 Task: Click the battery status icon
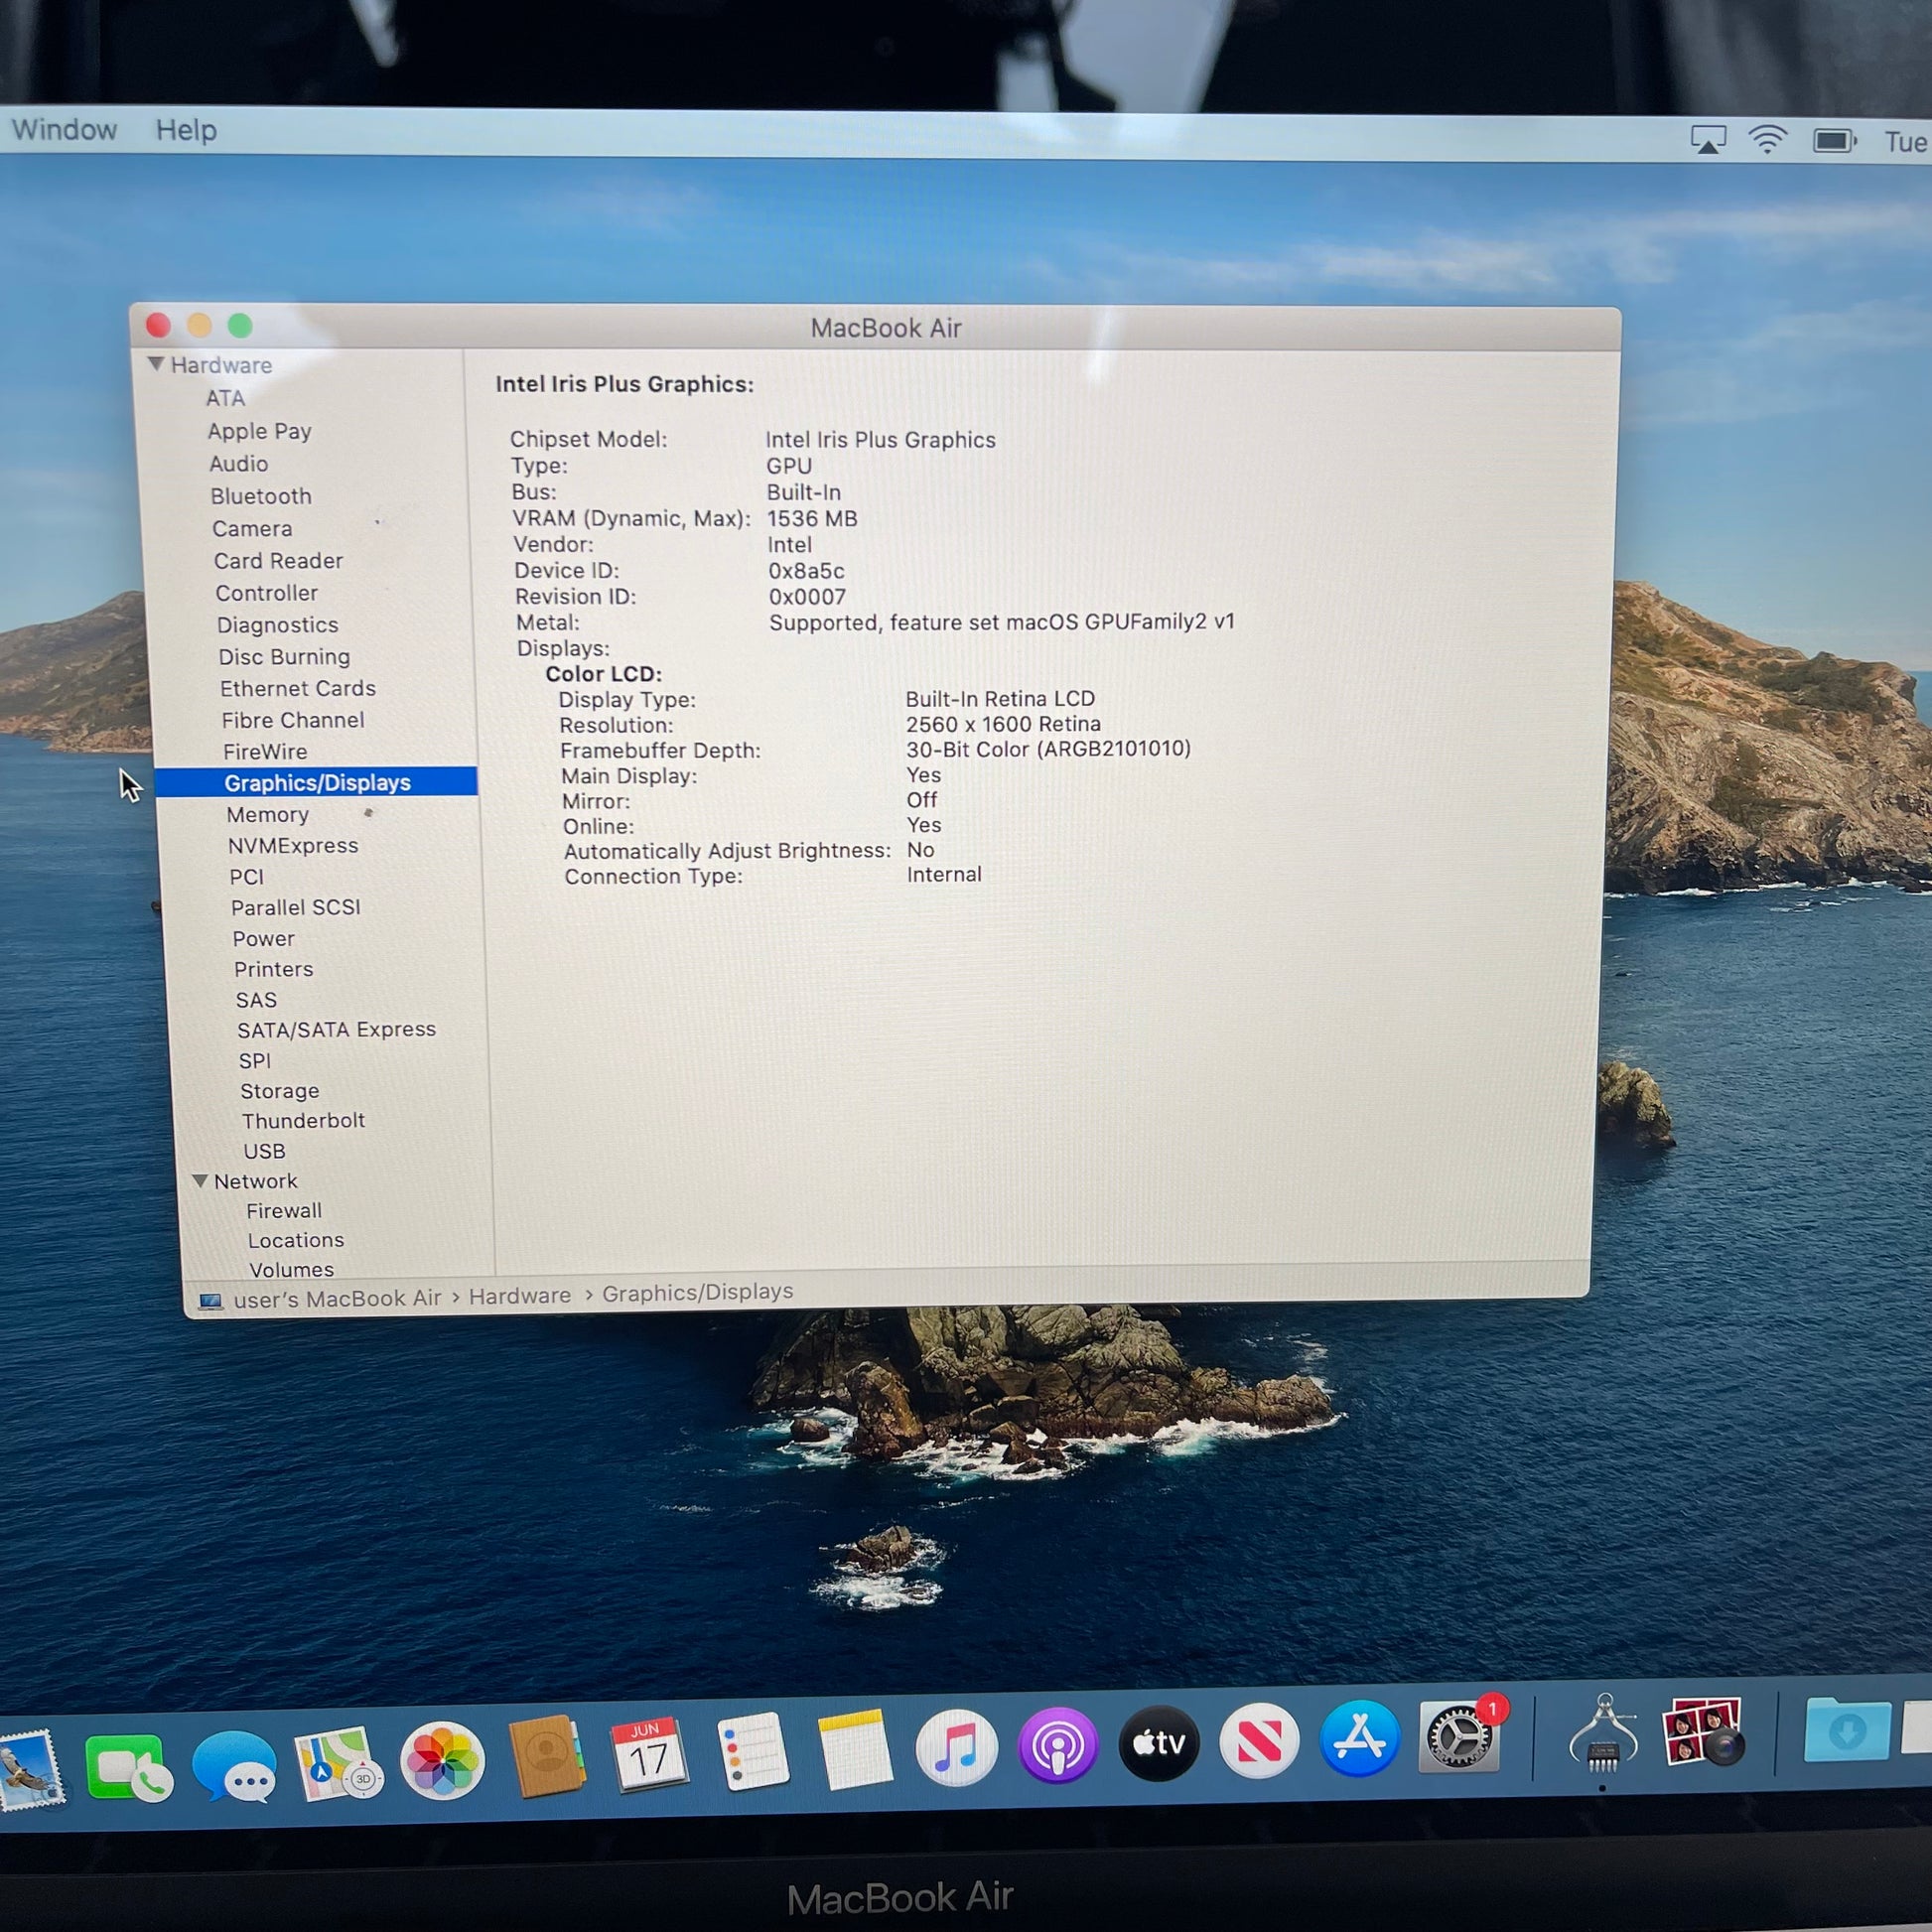pos(1835,141)
